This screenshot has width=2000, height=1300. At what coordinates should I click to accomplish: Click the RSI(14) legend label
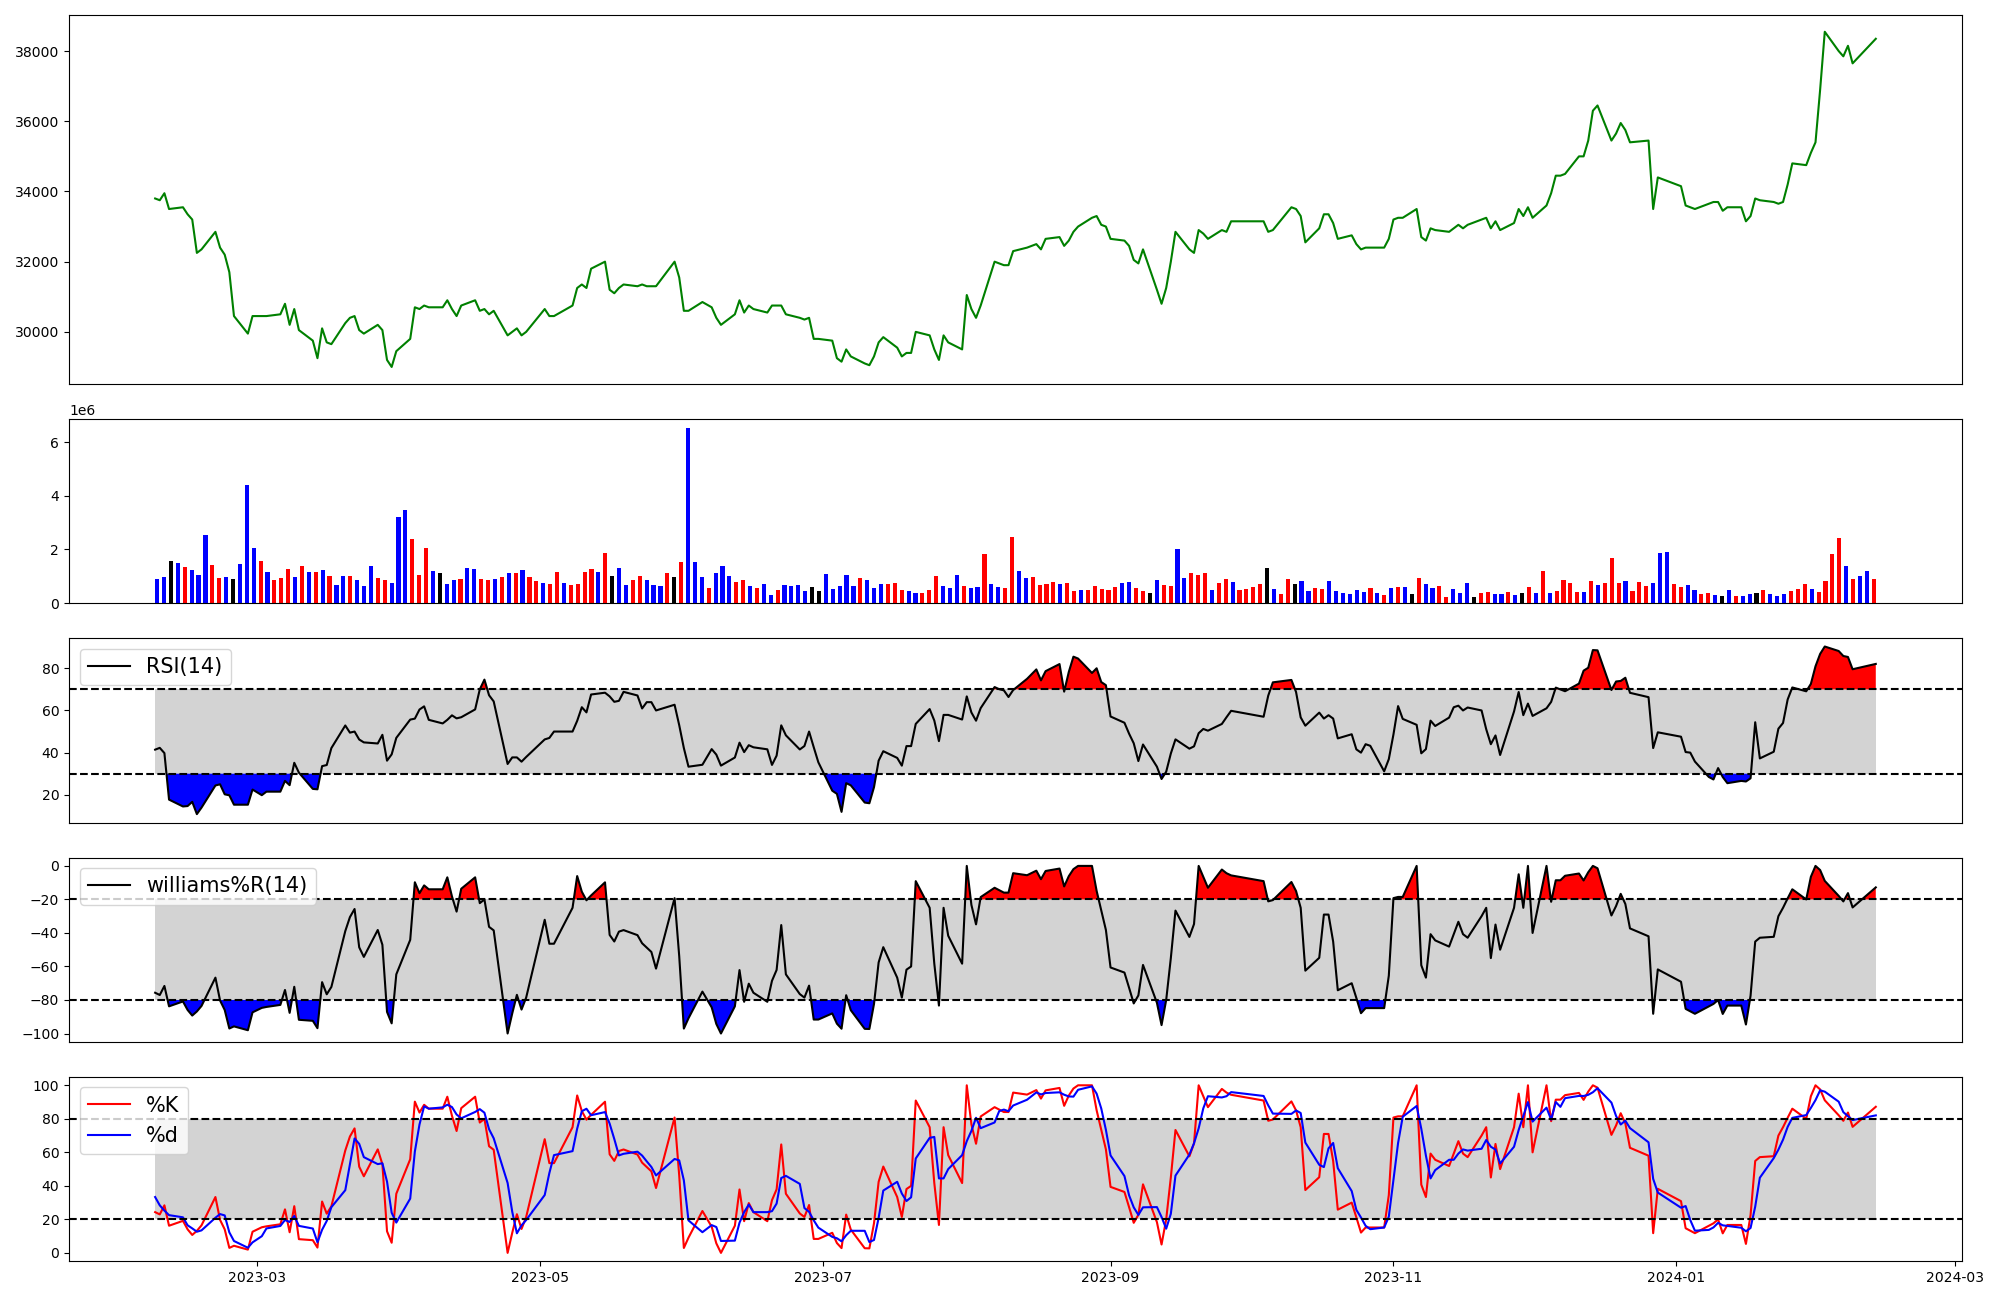coord(184,666)
